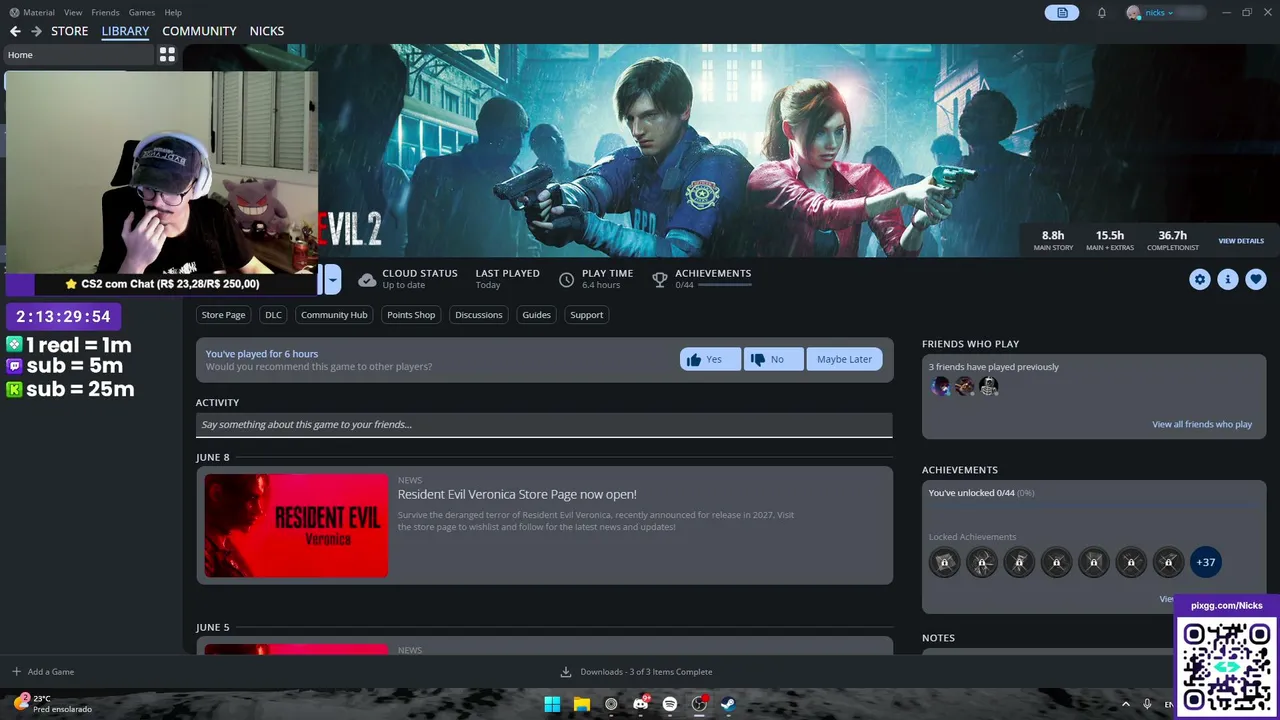The width and height of the screenshot is (1280, 720).
Task: Open the nicks account dropdown
Action: (x=1159, y=13)
